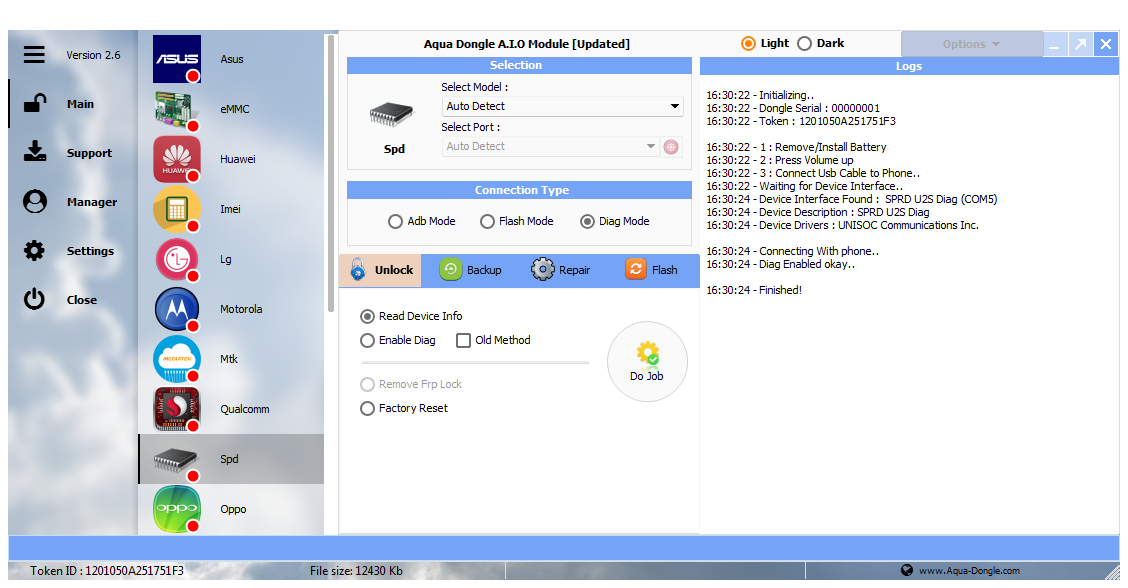This screenshot has width=1128, height=588.
Task: Open the Select Port dropdown
Action: tap(550, 147)
